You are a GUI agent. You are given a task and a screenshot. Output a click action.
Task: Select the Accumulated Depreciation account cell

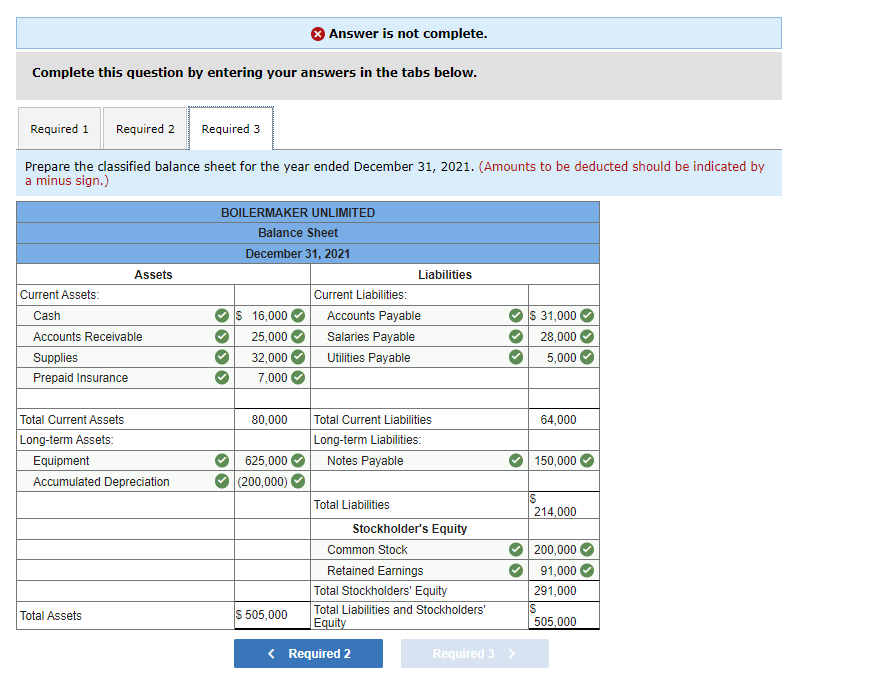pyautogui.click(x=125, y=481)
